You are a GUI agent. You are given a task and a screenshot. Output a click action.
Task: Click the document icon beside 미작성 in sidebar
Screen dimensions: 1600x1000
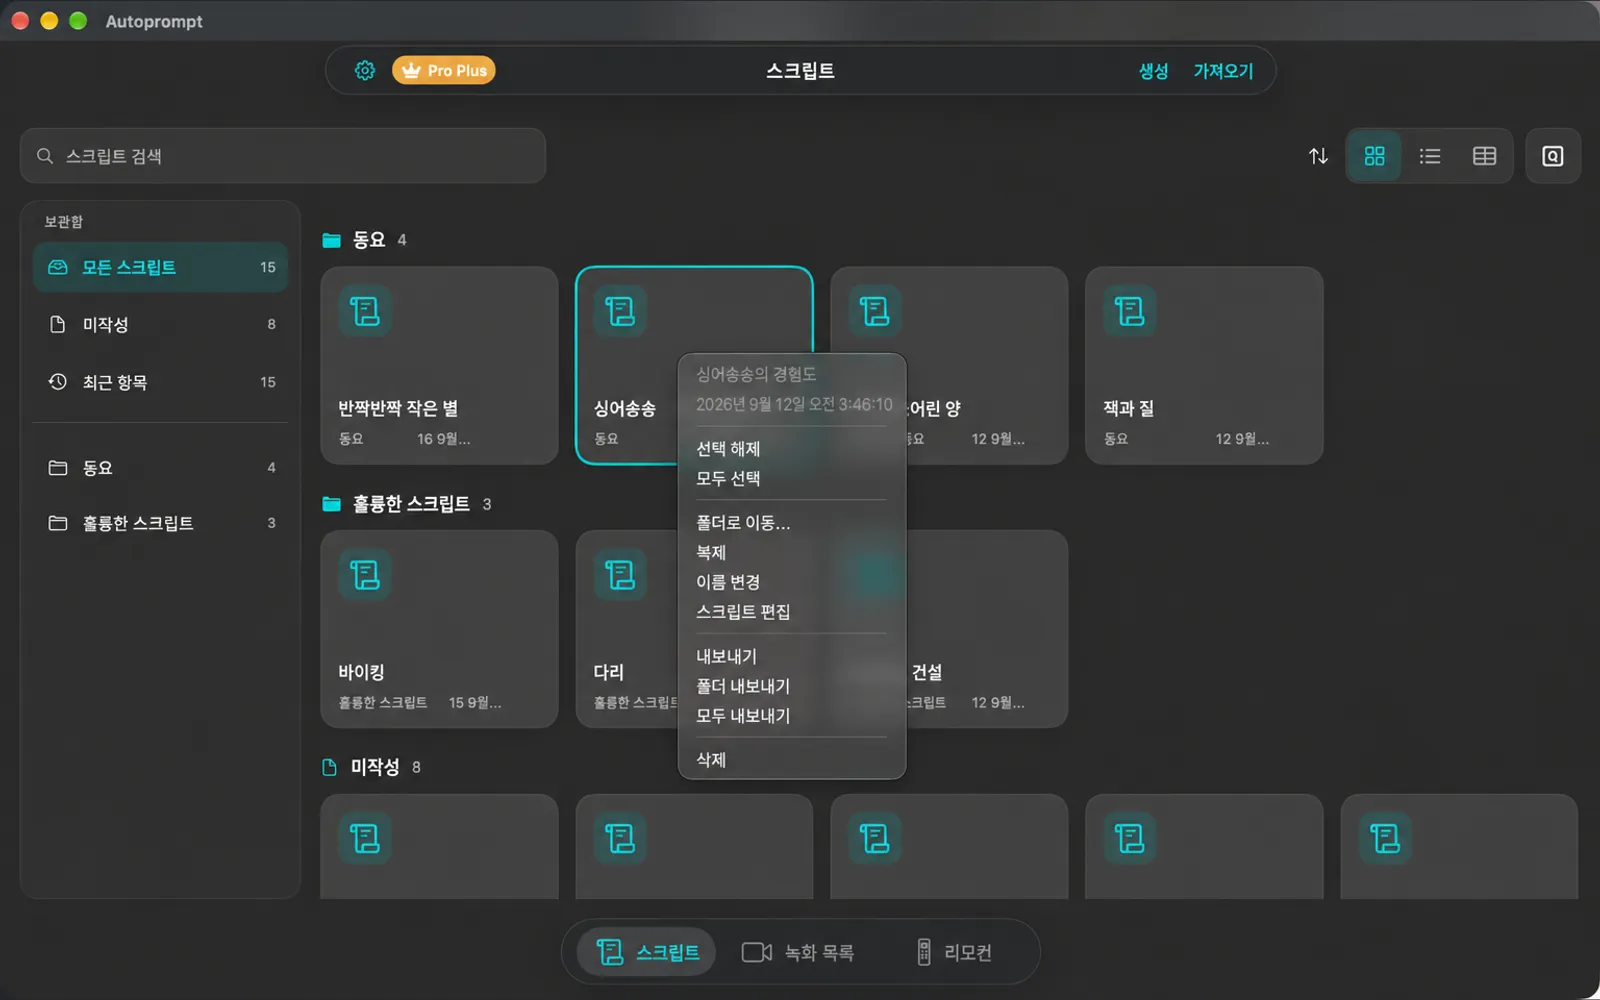coord(58,324)
